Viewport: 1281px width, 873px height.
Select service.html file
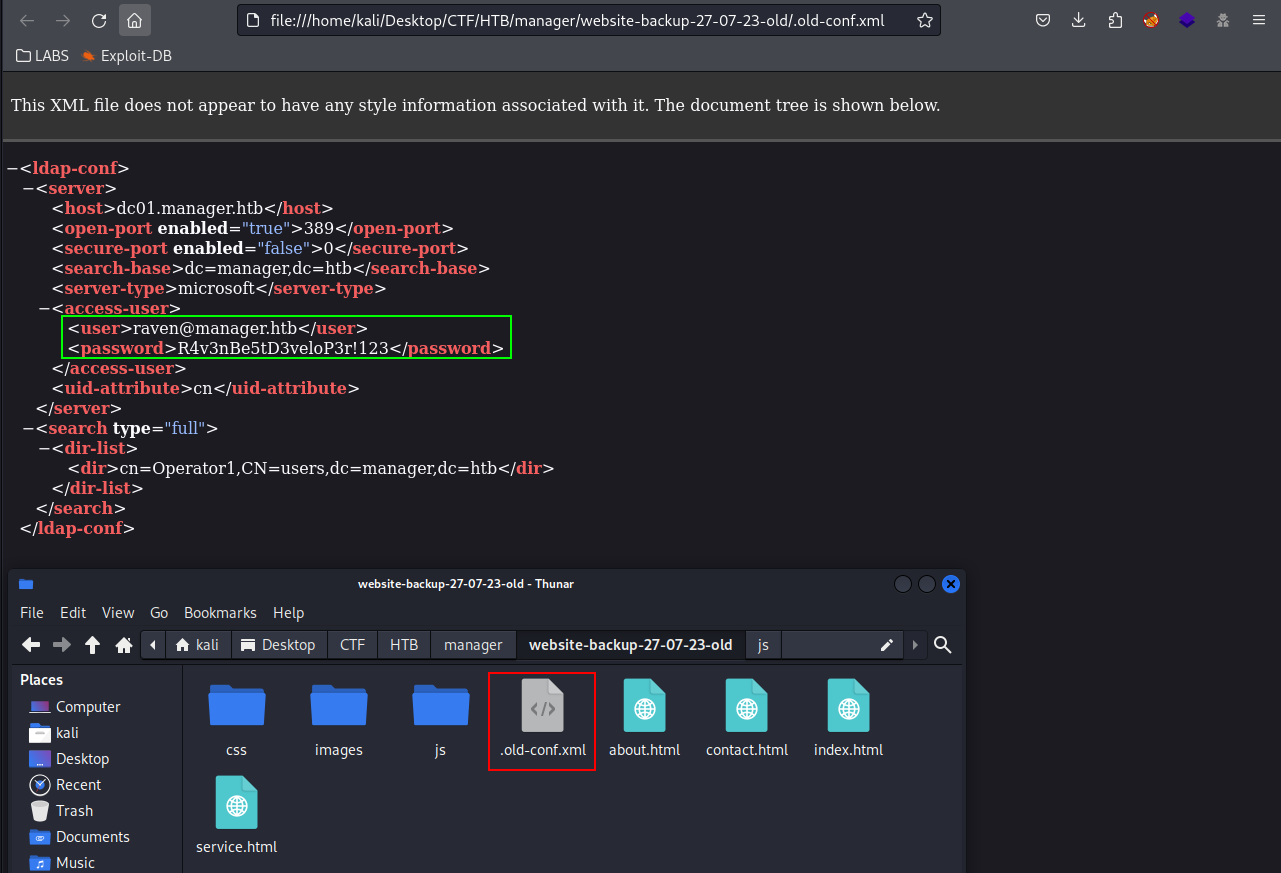(236, 816)
